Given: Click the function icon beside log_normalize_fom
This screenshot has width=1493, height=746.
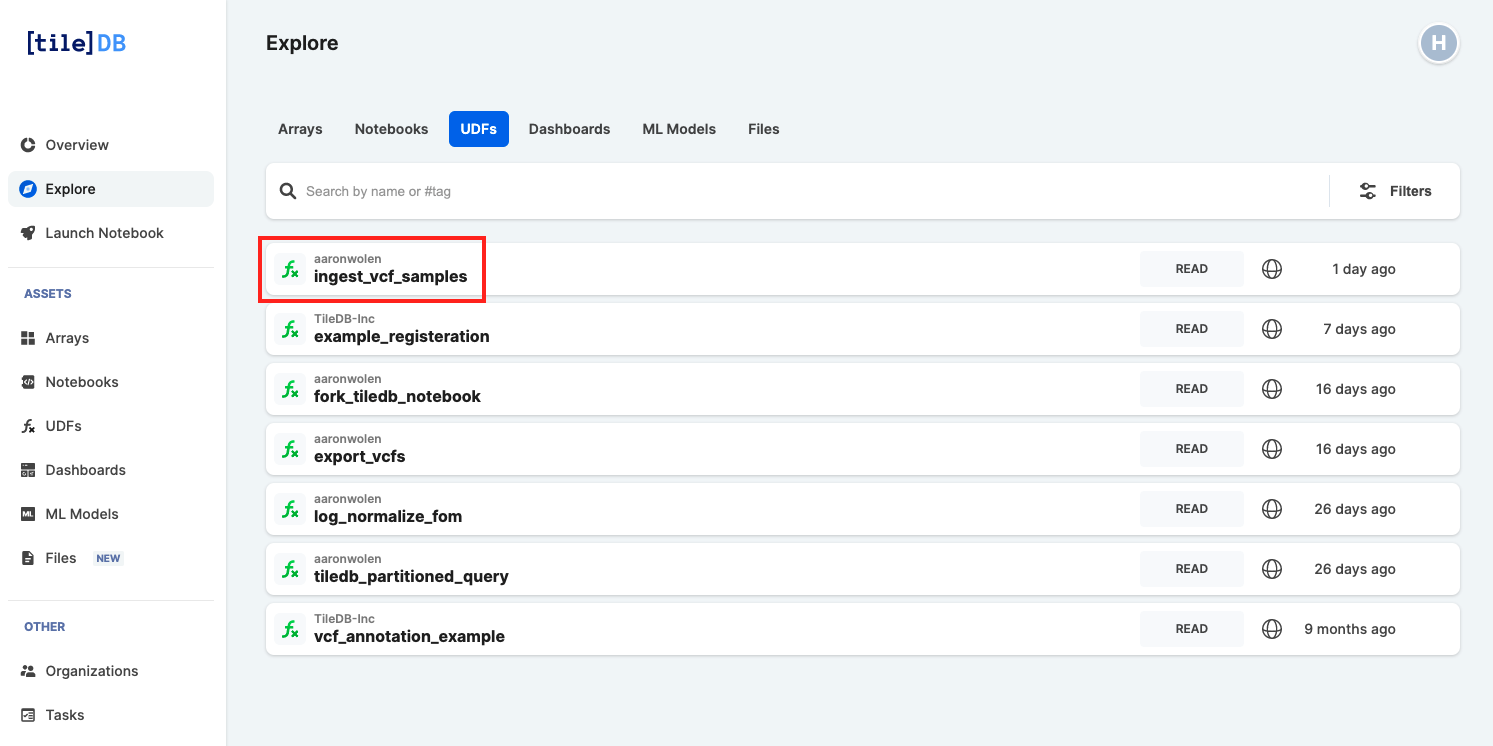Looking at the screenshot, I should pyautogui.click(x=290, y=509).
